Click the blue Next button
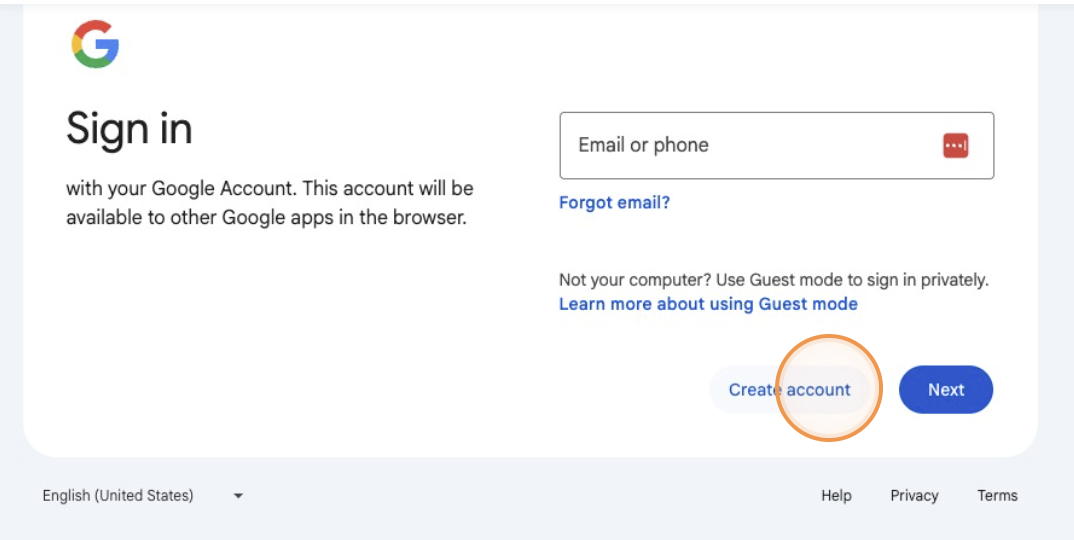1074x540 pixels. [945, 390]
